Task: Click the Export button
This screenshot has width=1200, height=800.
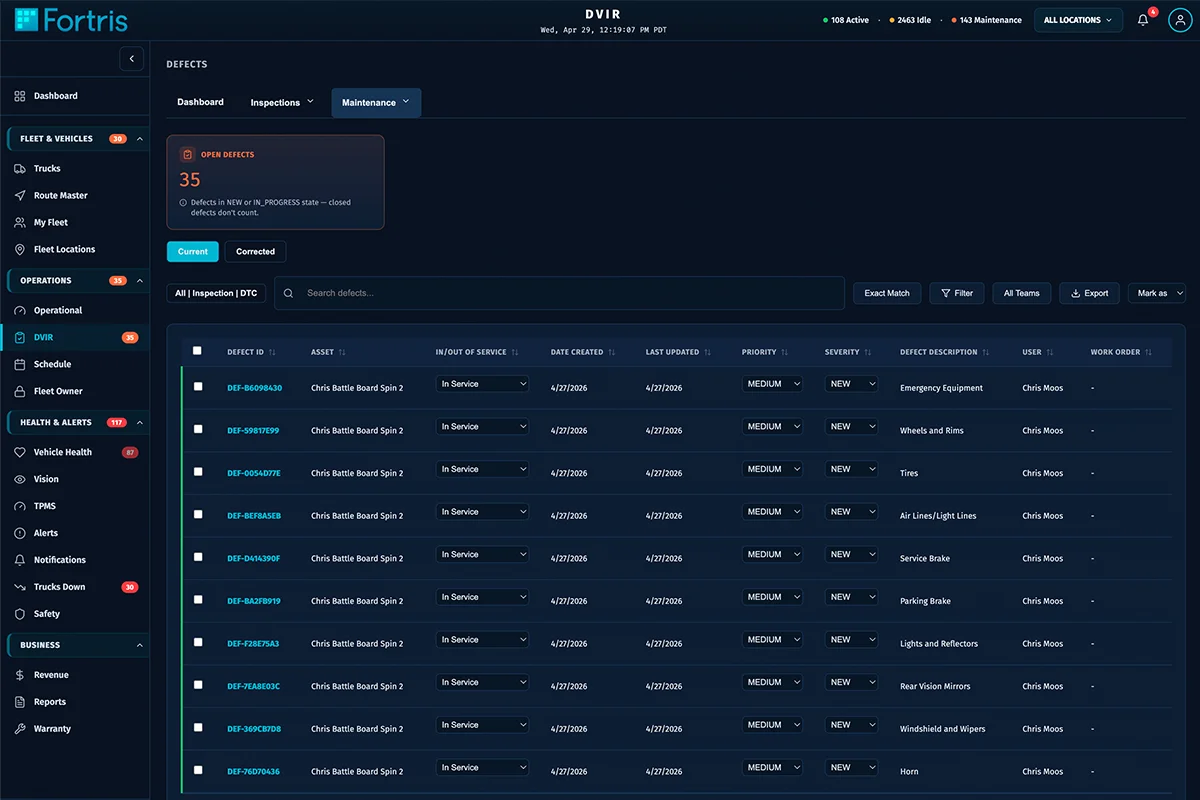Action: pyautogui.click(x=1089, y=293)
